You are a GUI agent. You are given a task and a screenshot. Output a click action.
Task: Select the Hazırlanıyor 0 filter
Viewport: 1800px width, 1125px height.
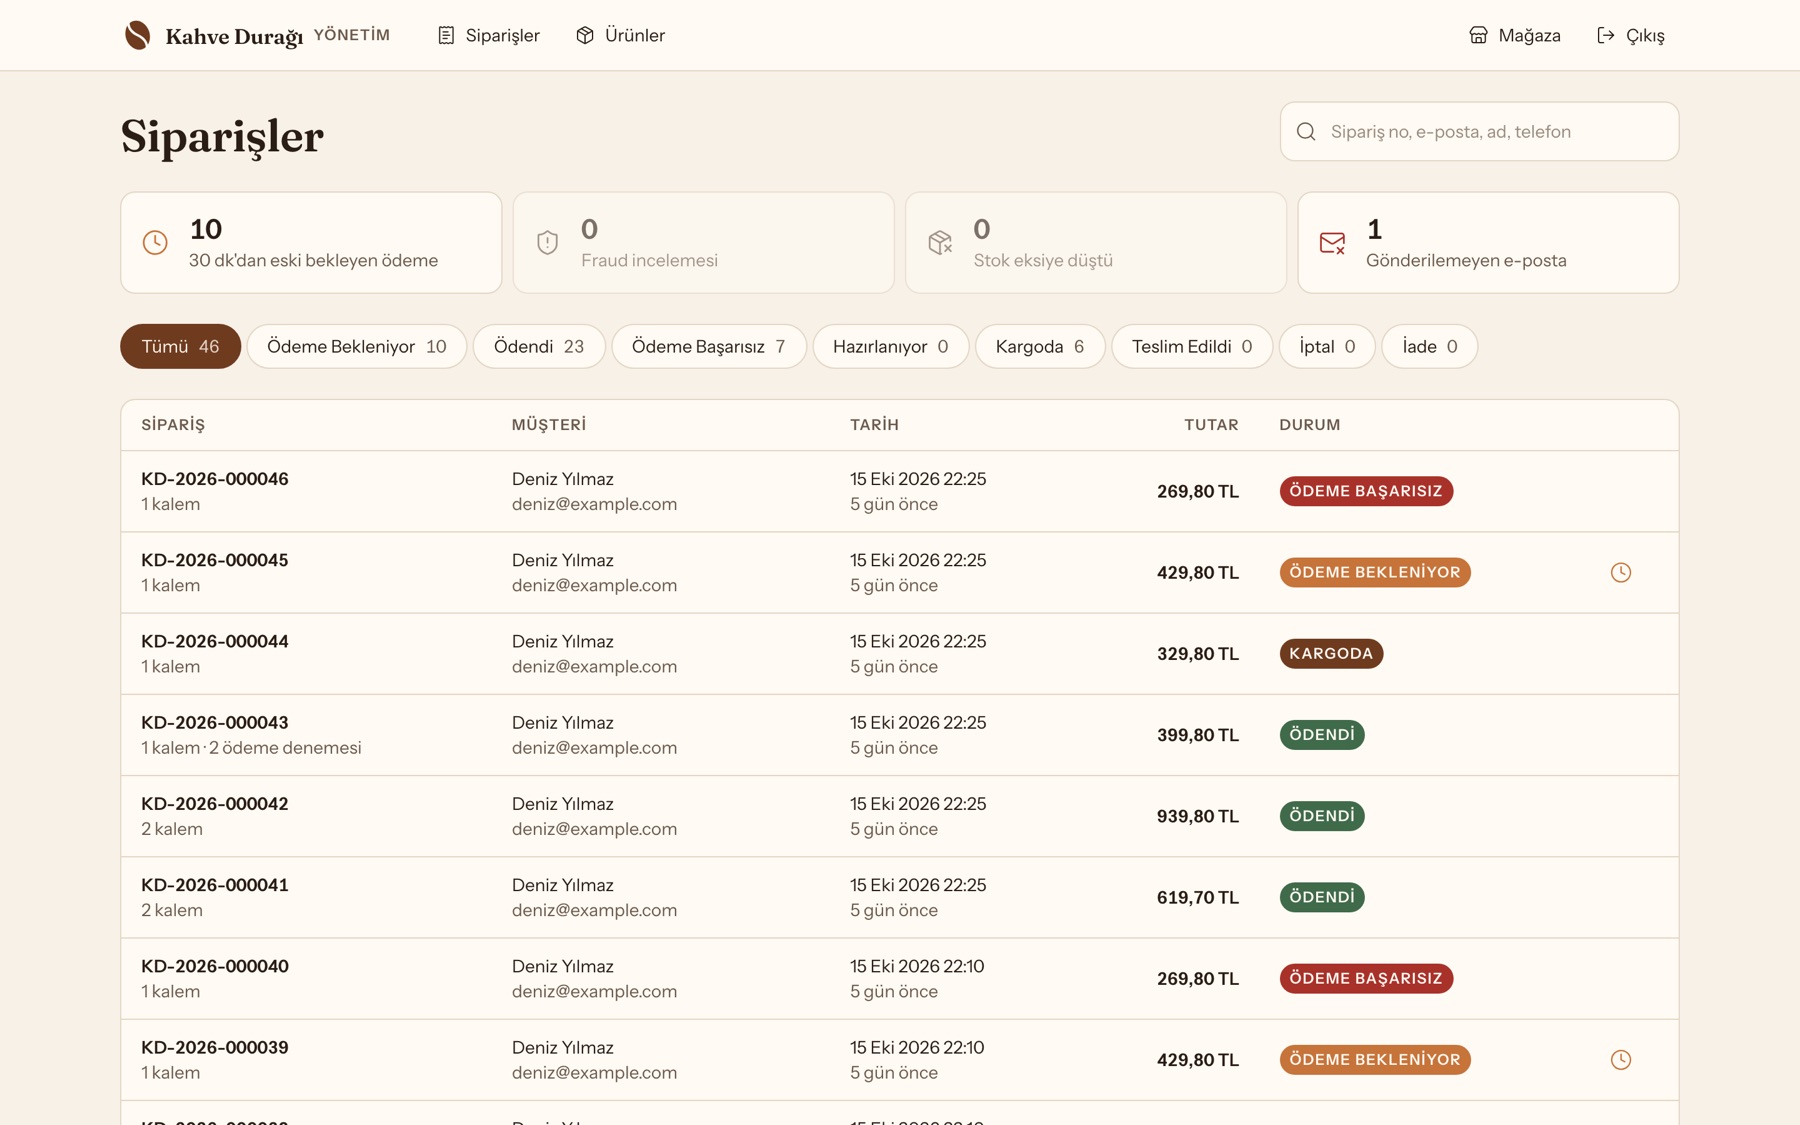click(891, 346)
